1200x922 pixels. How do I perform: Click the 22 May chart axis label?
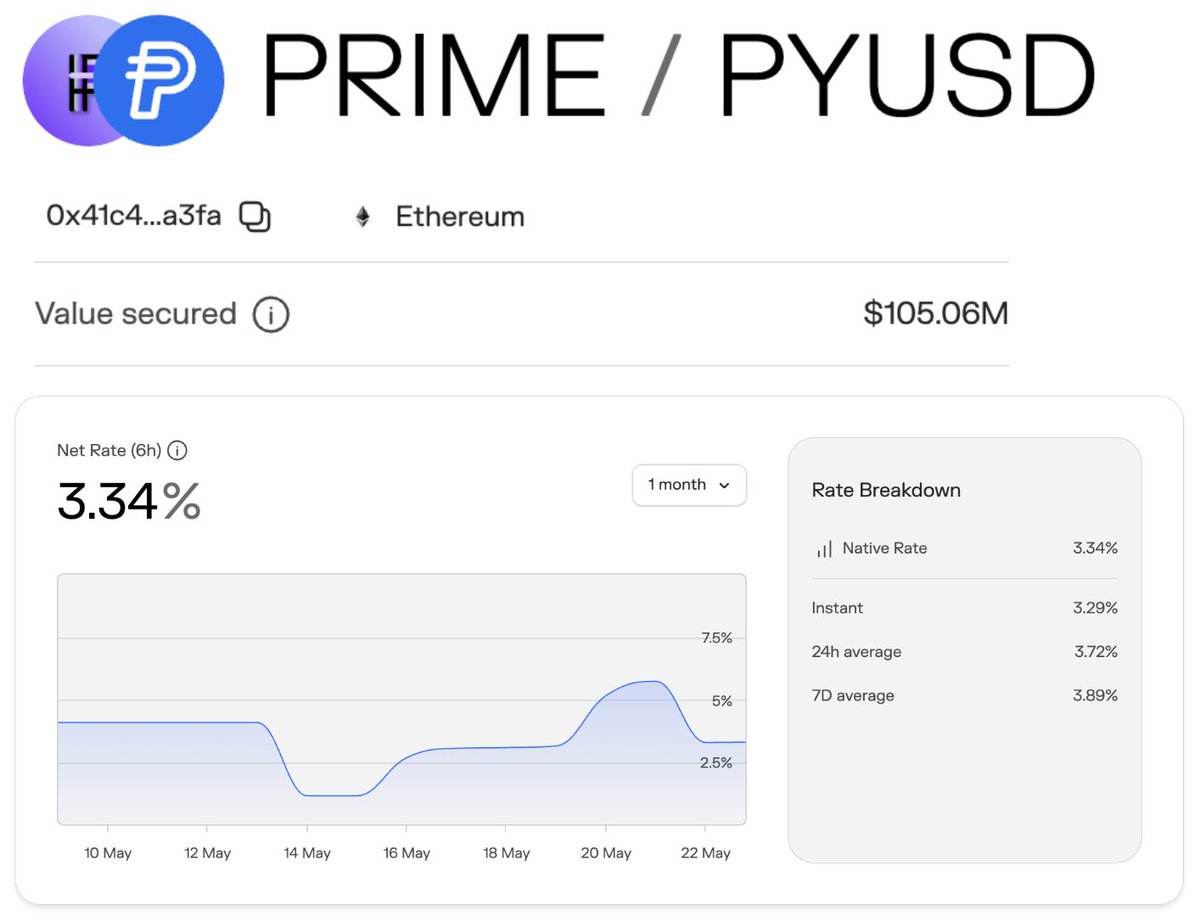pos(706,853)
